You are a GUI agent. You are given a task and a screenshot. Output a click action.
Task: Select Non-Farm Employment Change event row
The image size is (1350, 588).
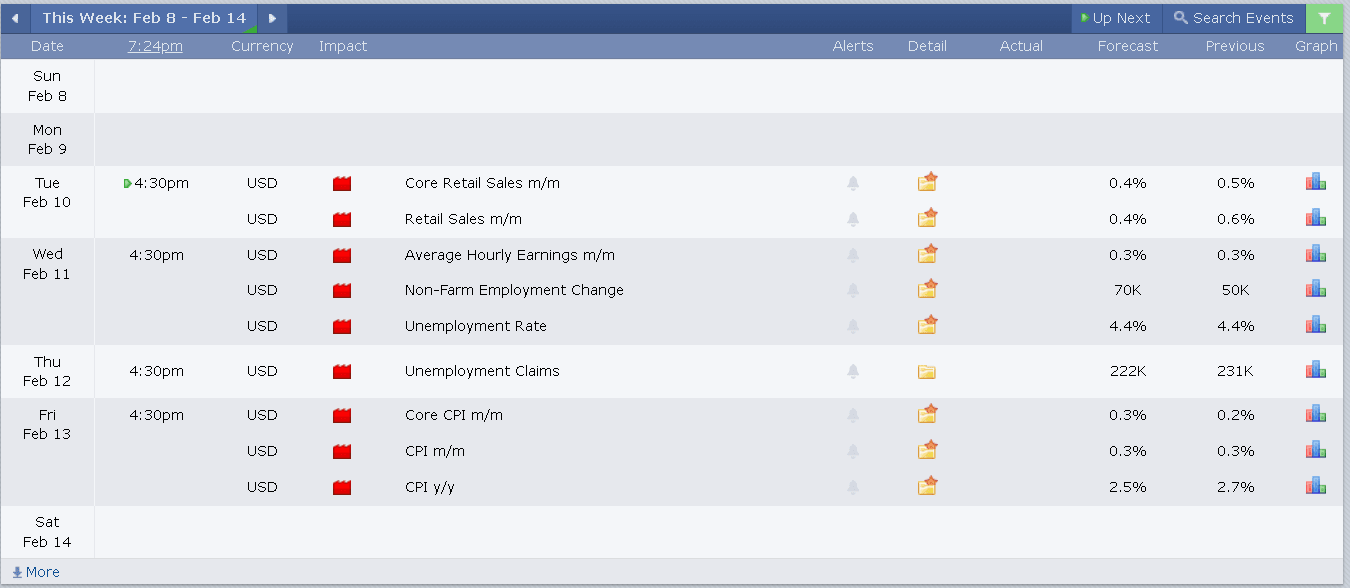[514, 290]
